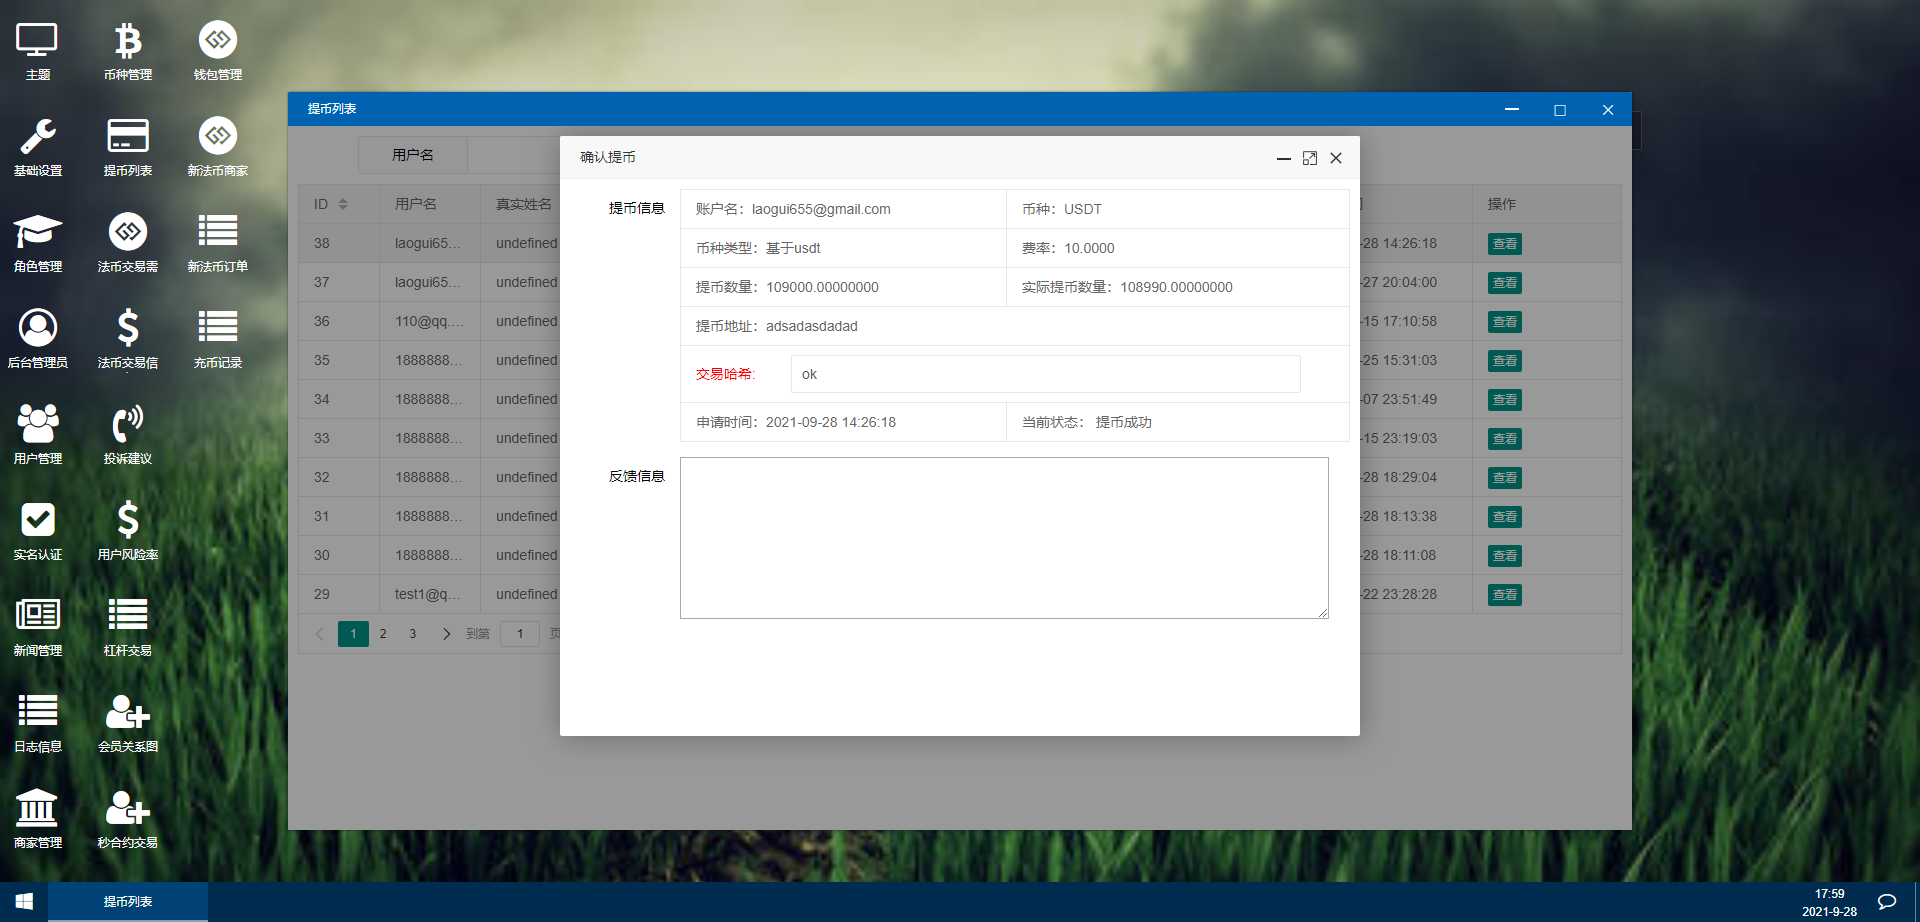Open 商家管理 bank building icon
Image resolution: width=1920 pixels, height=922 pixels.
pos(38,818)
